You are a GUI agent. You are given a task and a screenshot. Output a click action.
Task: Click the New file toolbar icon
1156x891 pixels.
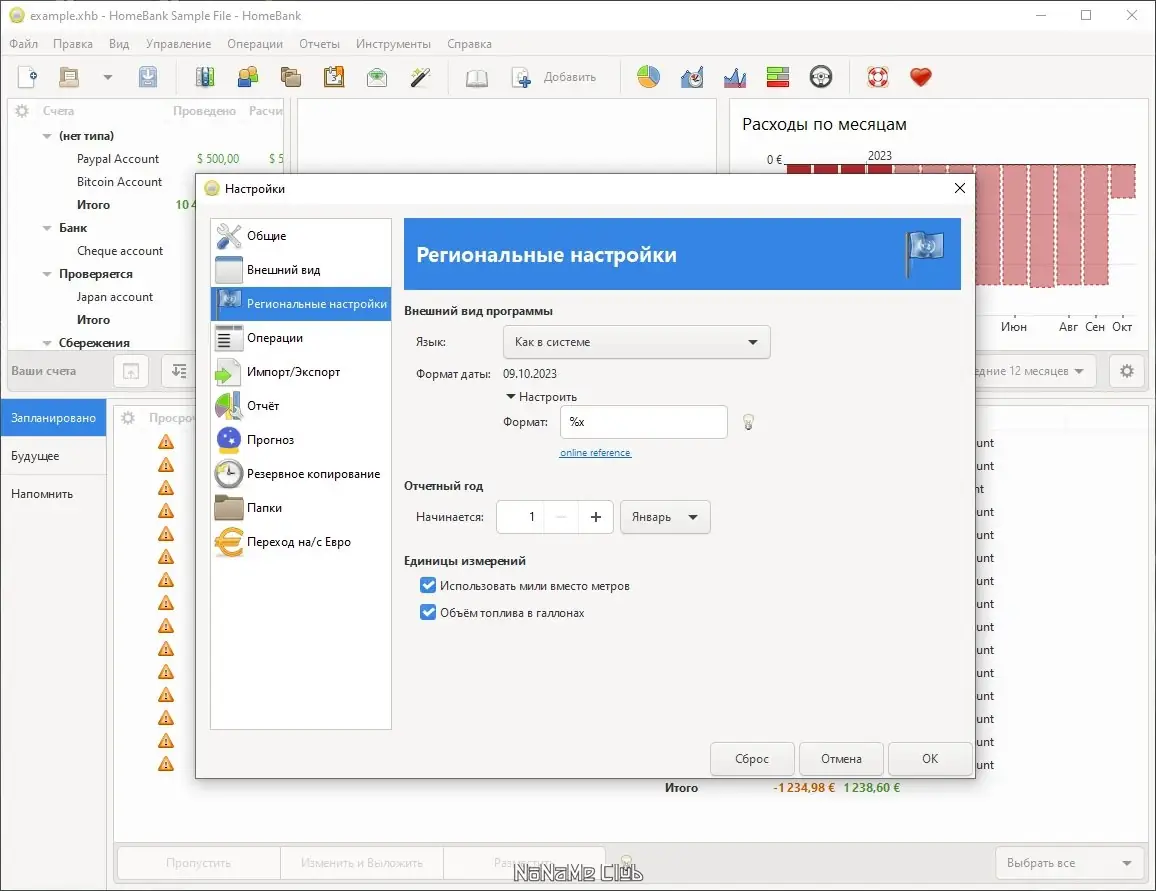(x=28, y=77)
